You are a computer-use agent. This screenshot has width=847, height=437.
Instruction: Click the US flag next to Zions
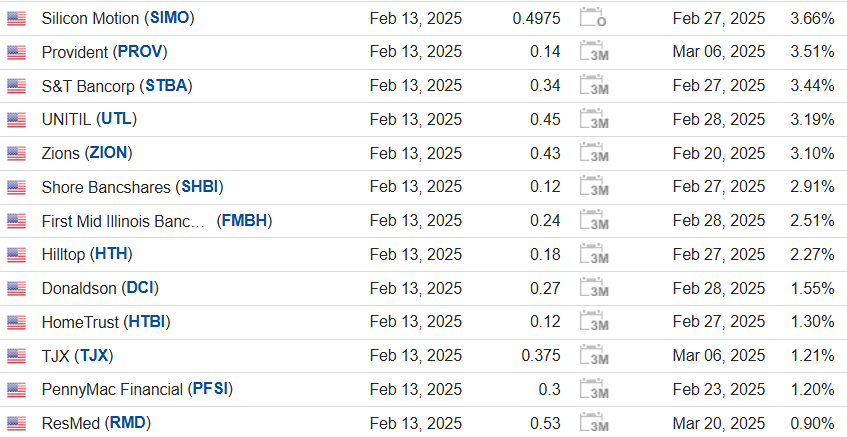click(x=16, y=153)
